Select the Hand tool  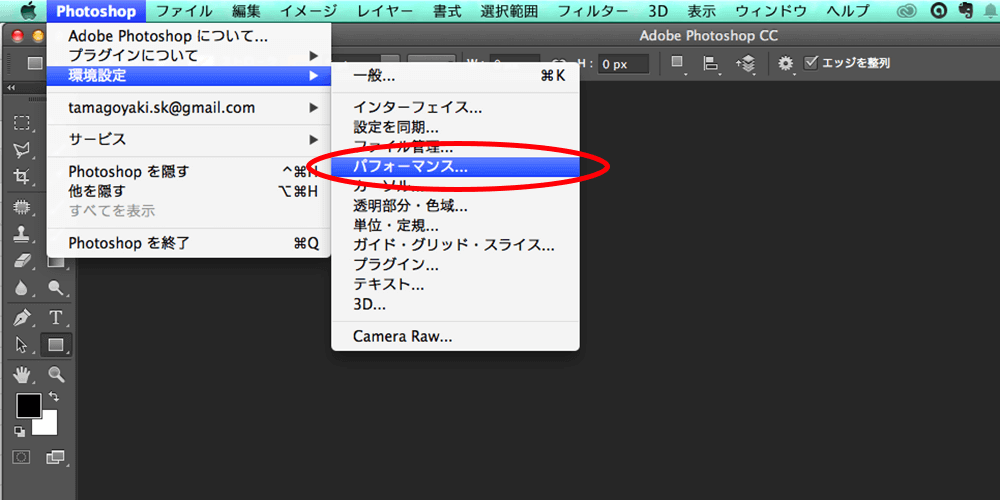coord(22,374)
